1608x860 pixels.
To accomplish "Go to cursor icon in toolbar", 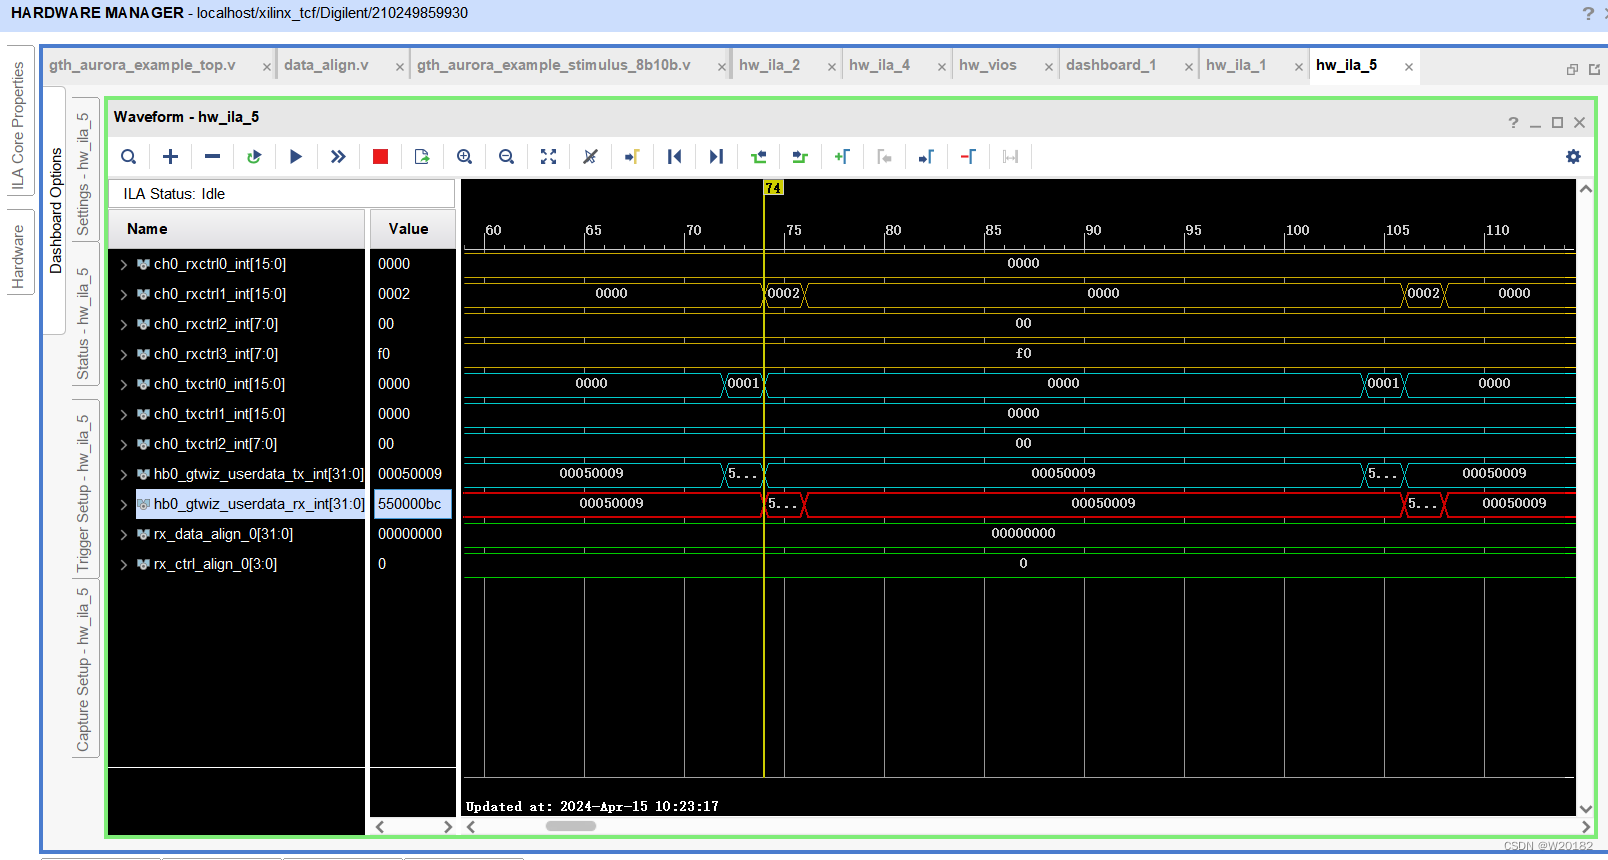I will [632, 157].
